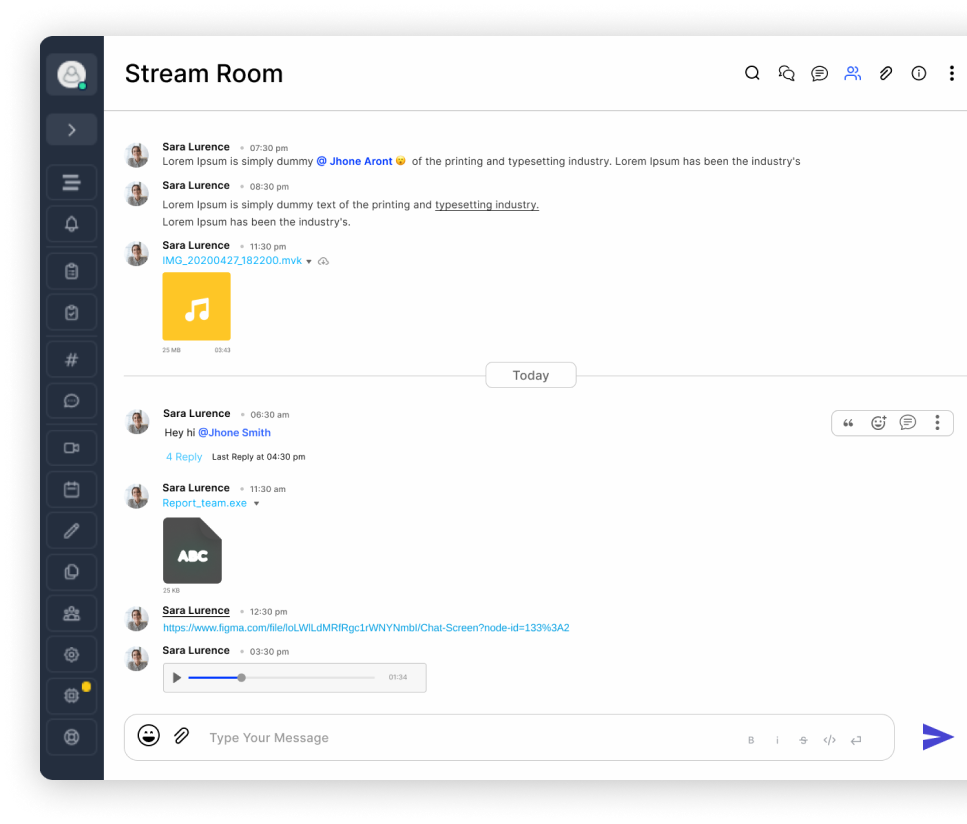Send message with blue arrow button
Image resolution: width=967 pixels, height=824 pixels.
tap(937, 737)
